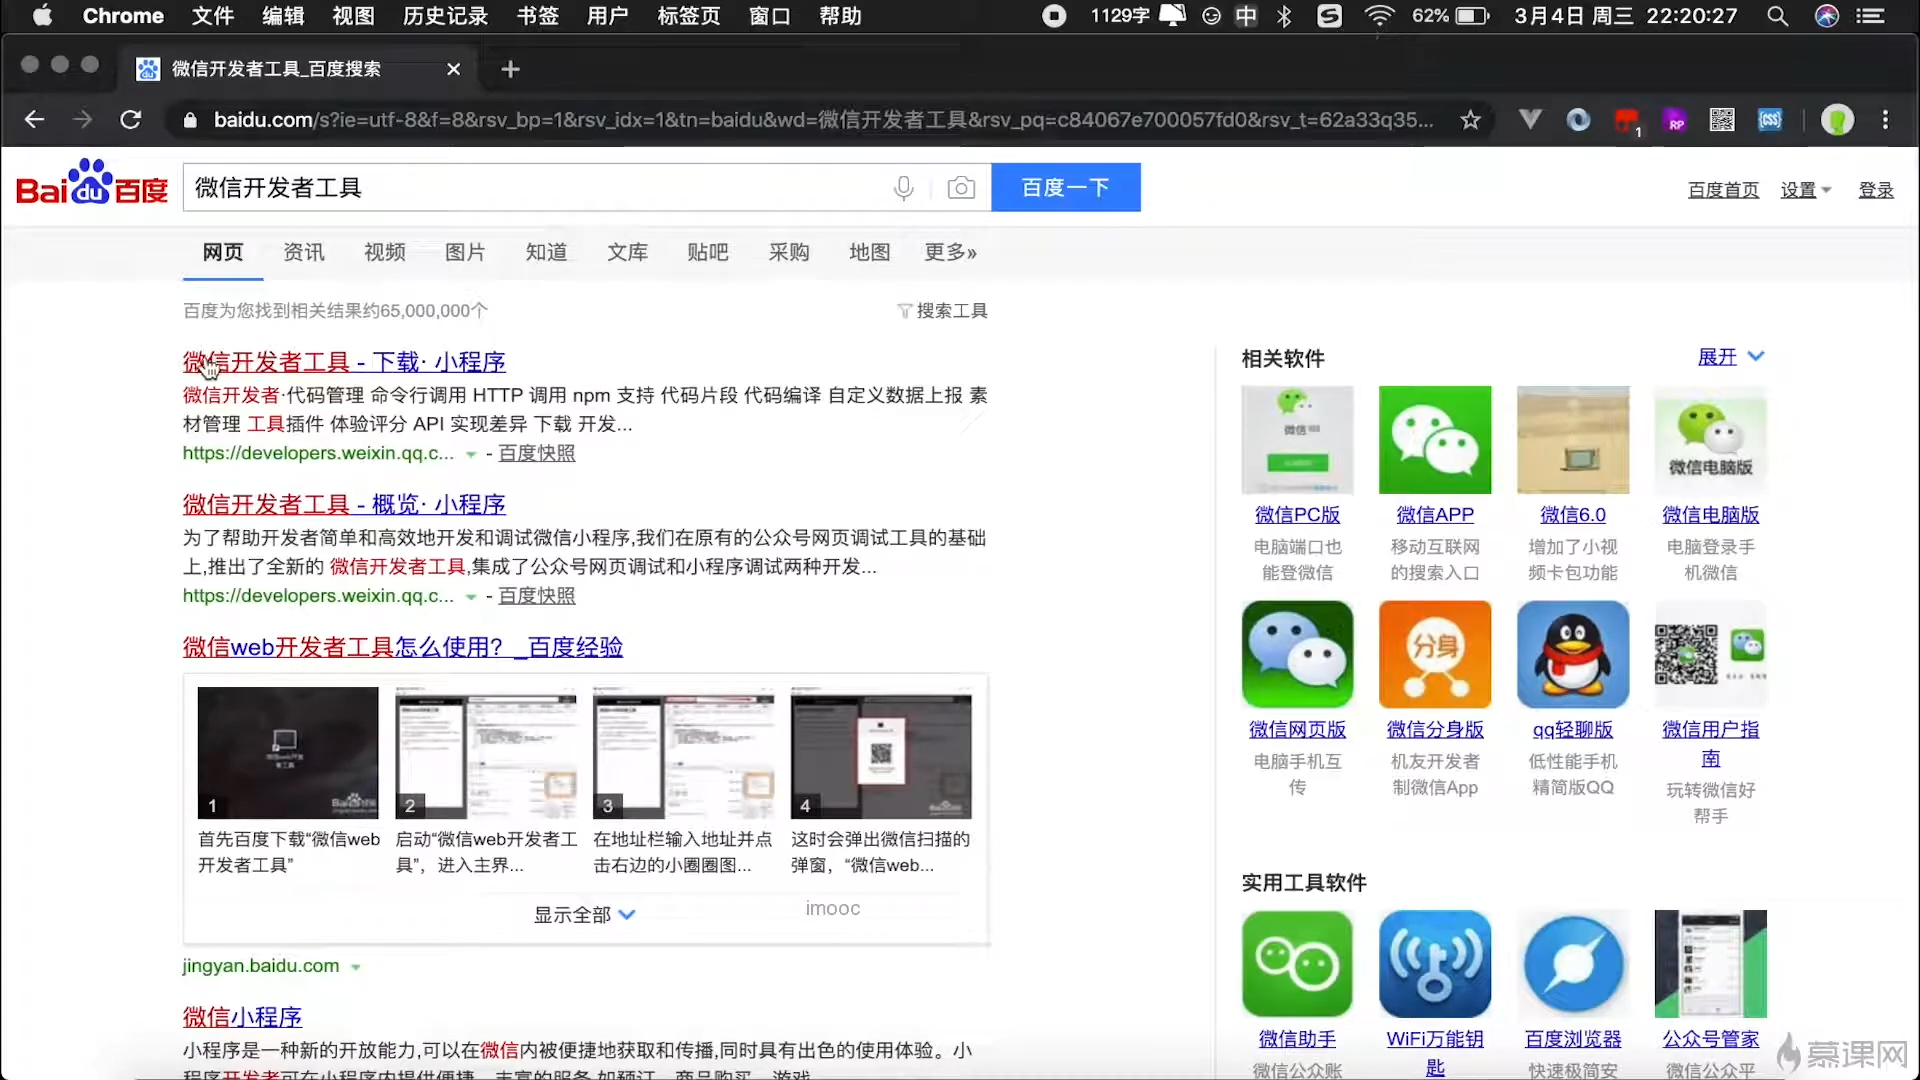The height and width of the screenshot is (1080, 1920).
Task: Bookmark this page with star icon
Action: 1470,120
